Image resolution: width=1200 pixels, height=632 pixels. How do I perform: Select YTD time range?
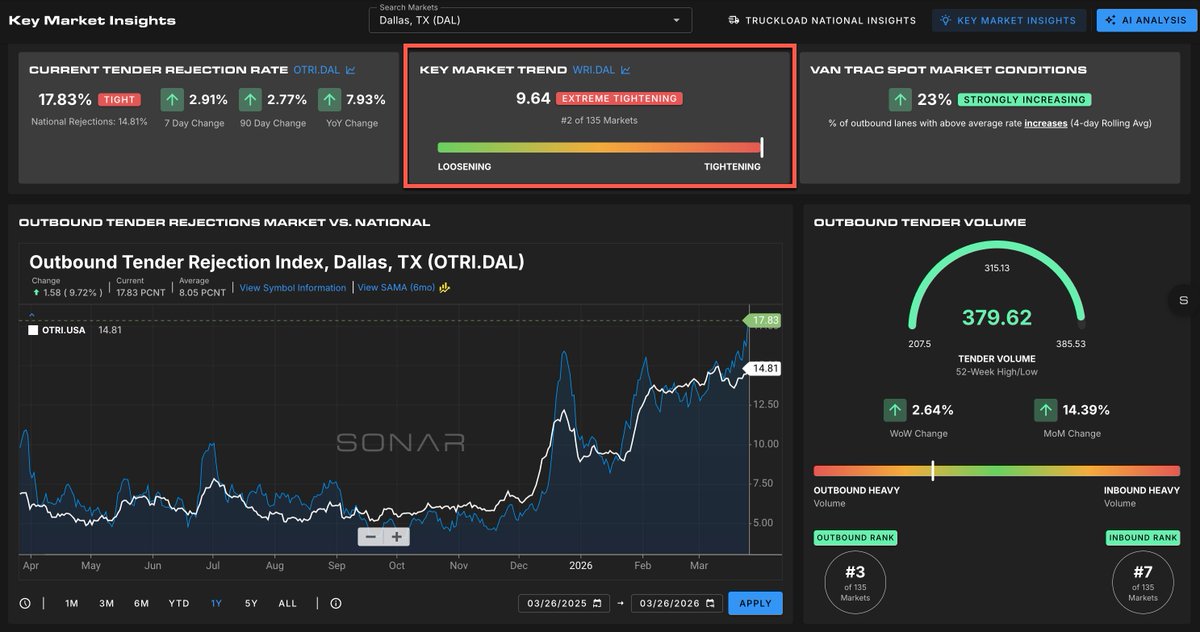[179, 603]
